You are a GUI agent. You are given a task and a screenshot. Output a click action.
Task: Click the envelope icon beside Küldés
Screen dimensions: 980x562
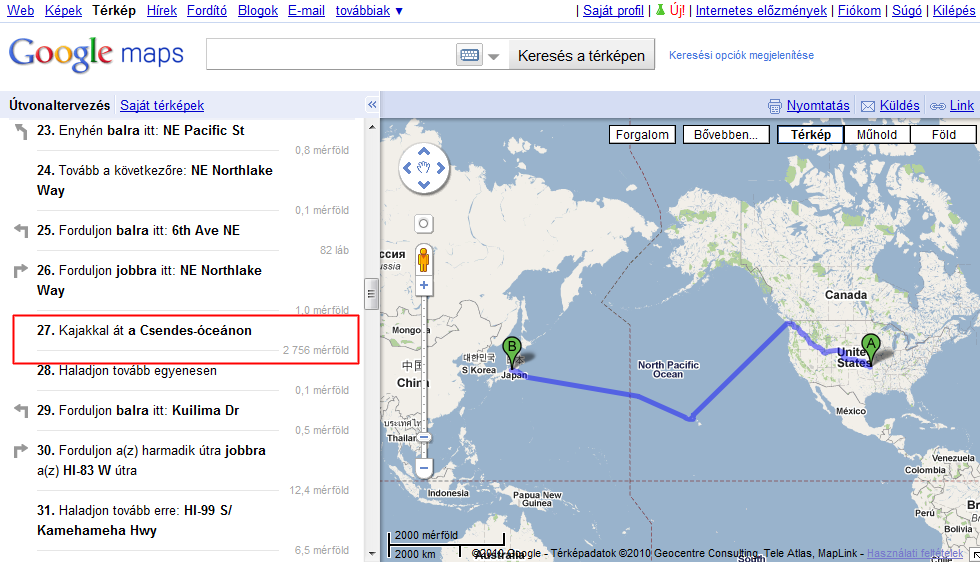tap(868, 106)
